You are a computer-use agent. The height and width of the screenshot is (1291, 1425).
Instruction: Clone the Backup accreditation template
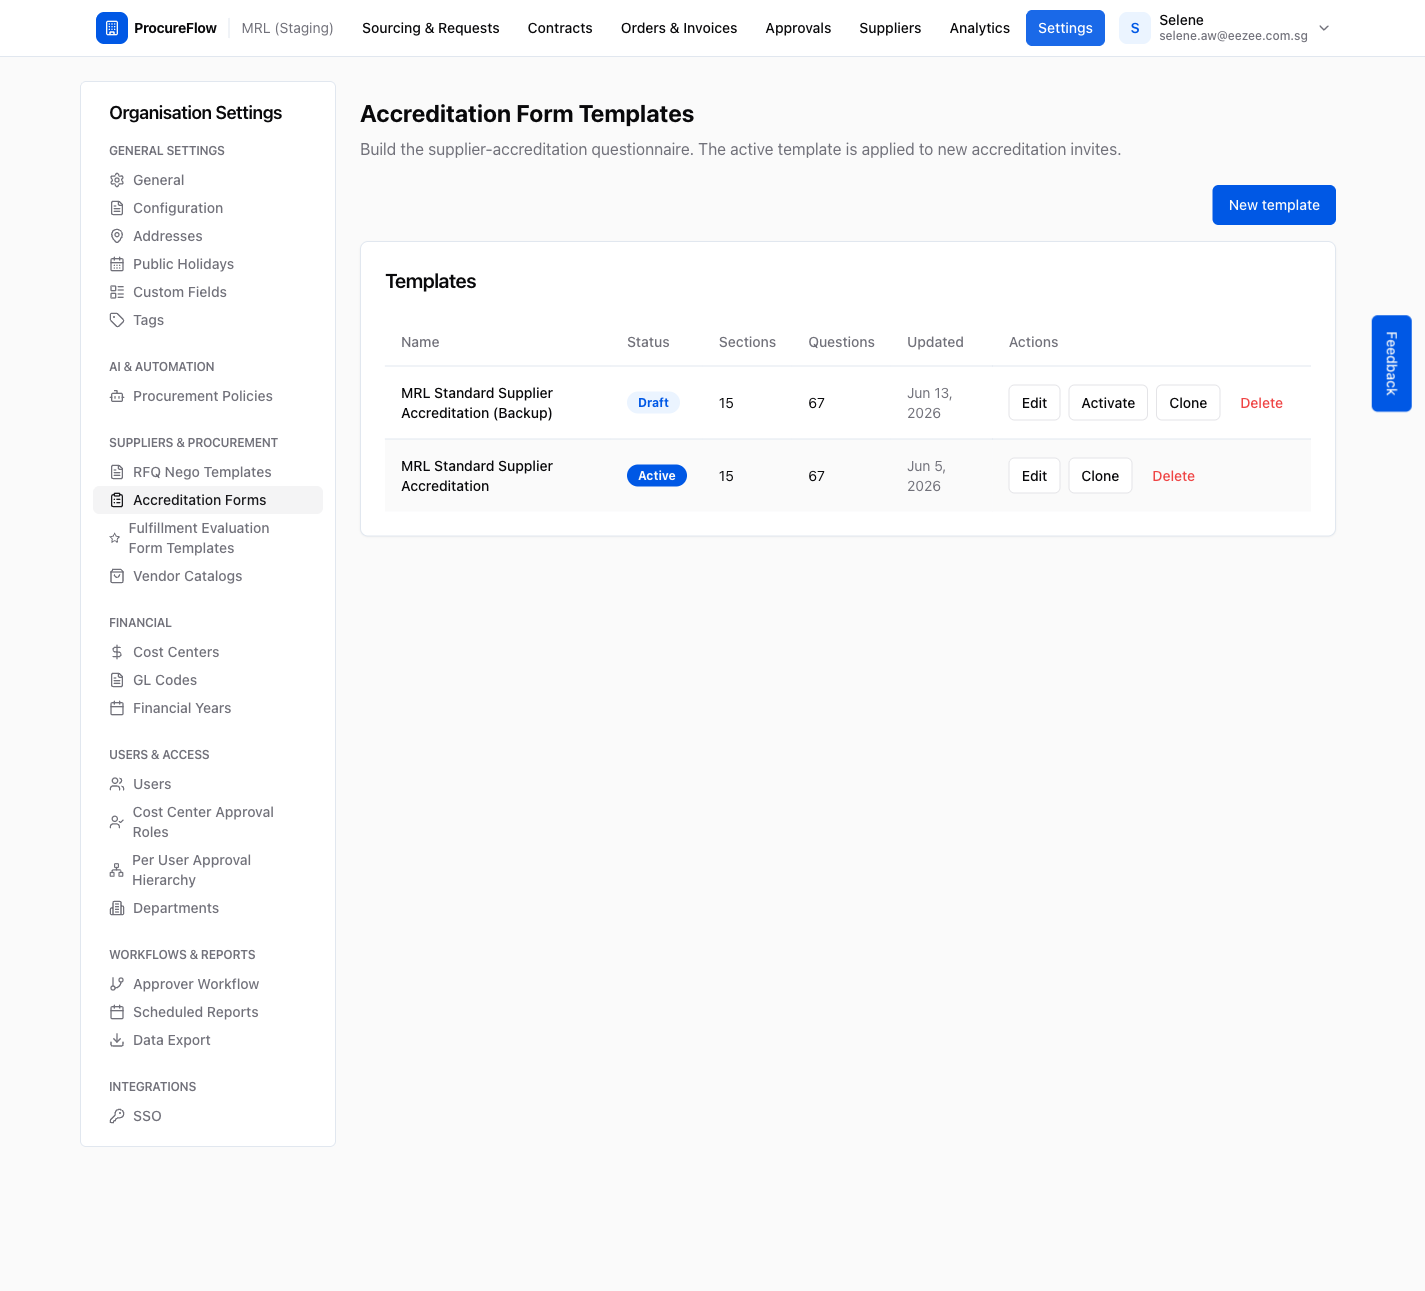(x=1188, y=403)
